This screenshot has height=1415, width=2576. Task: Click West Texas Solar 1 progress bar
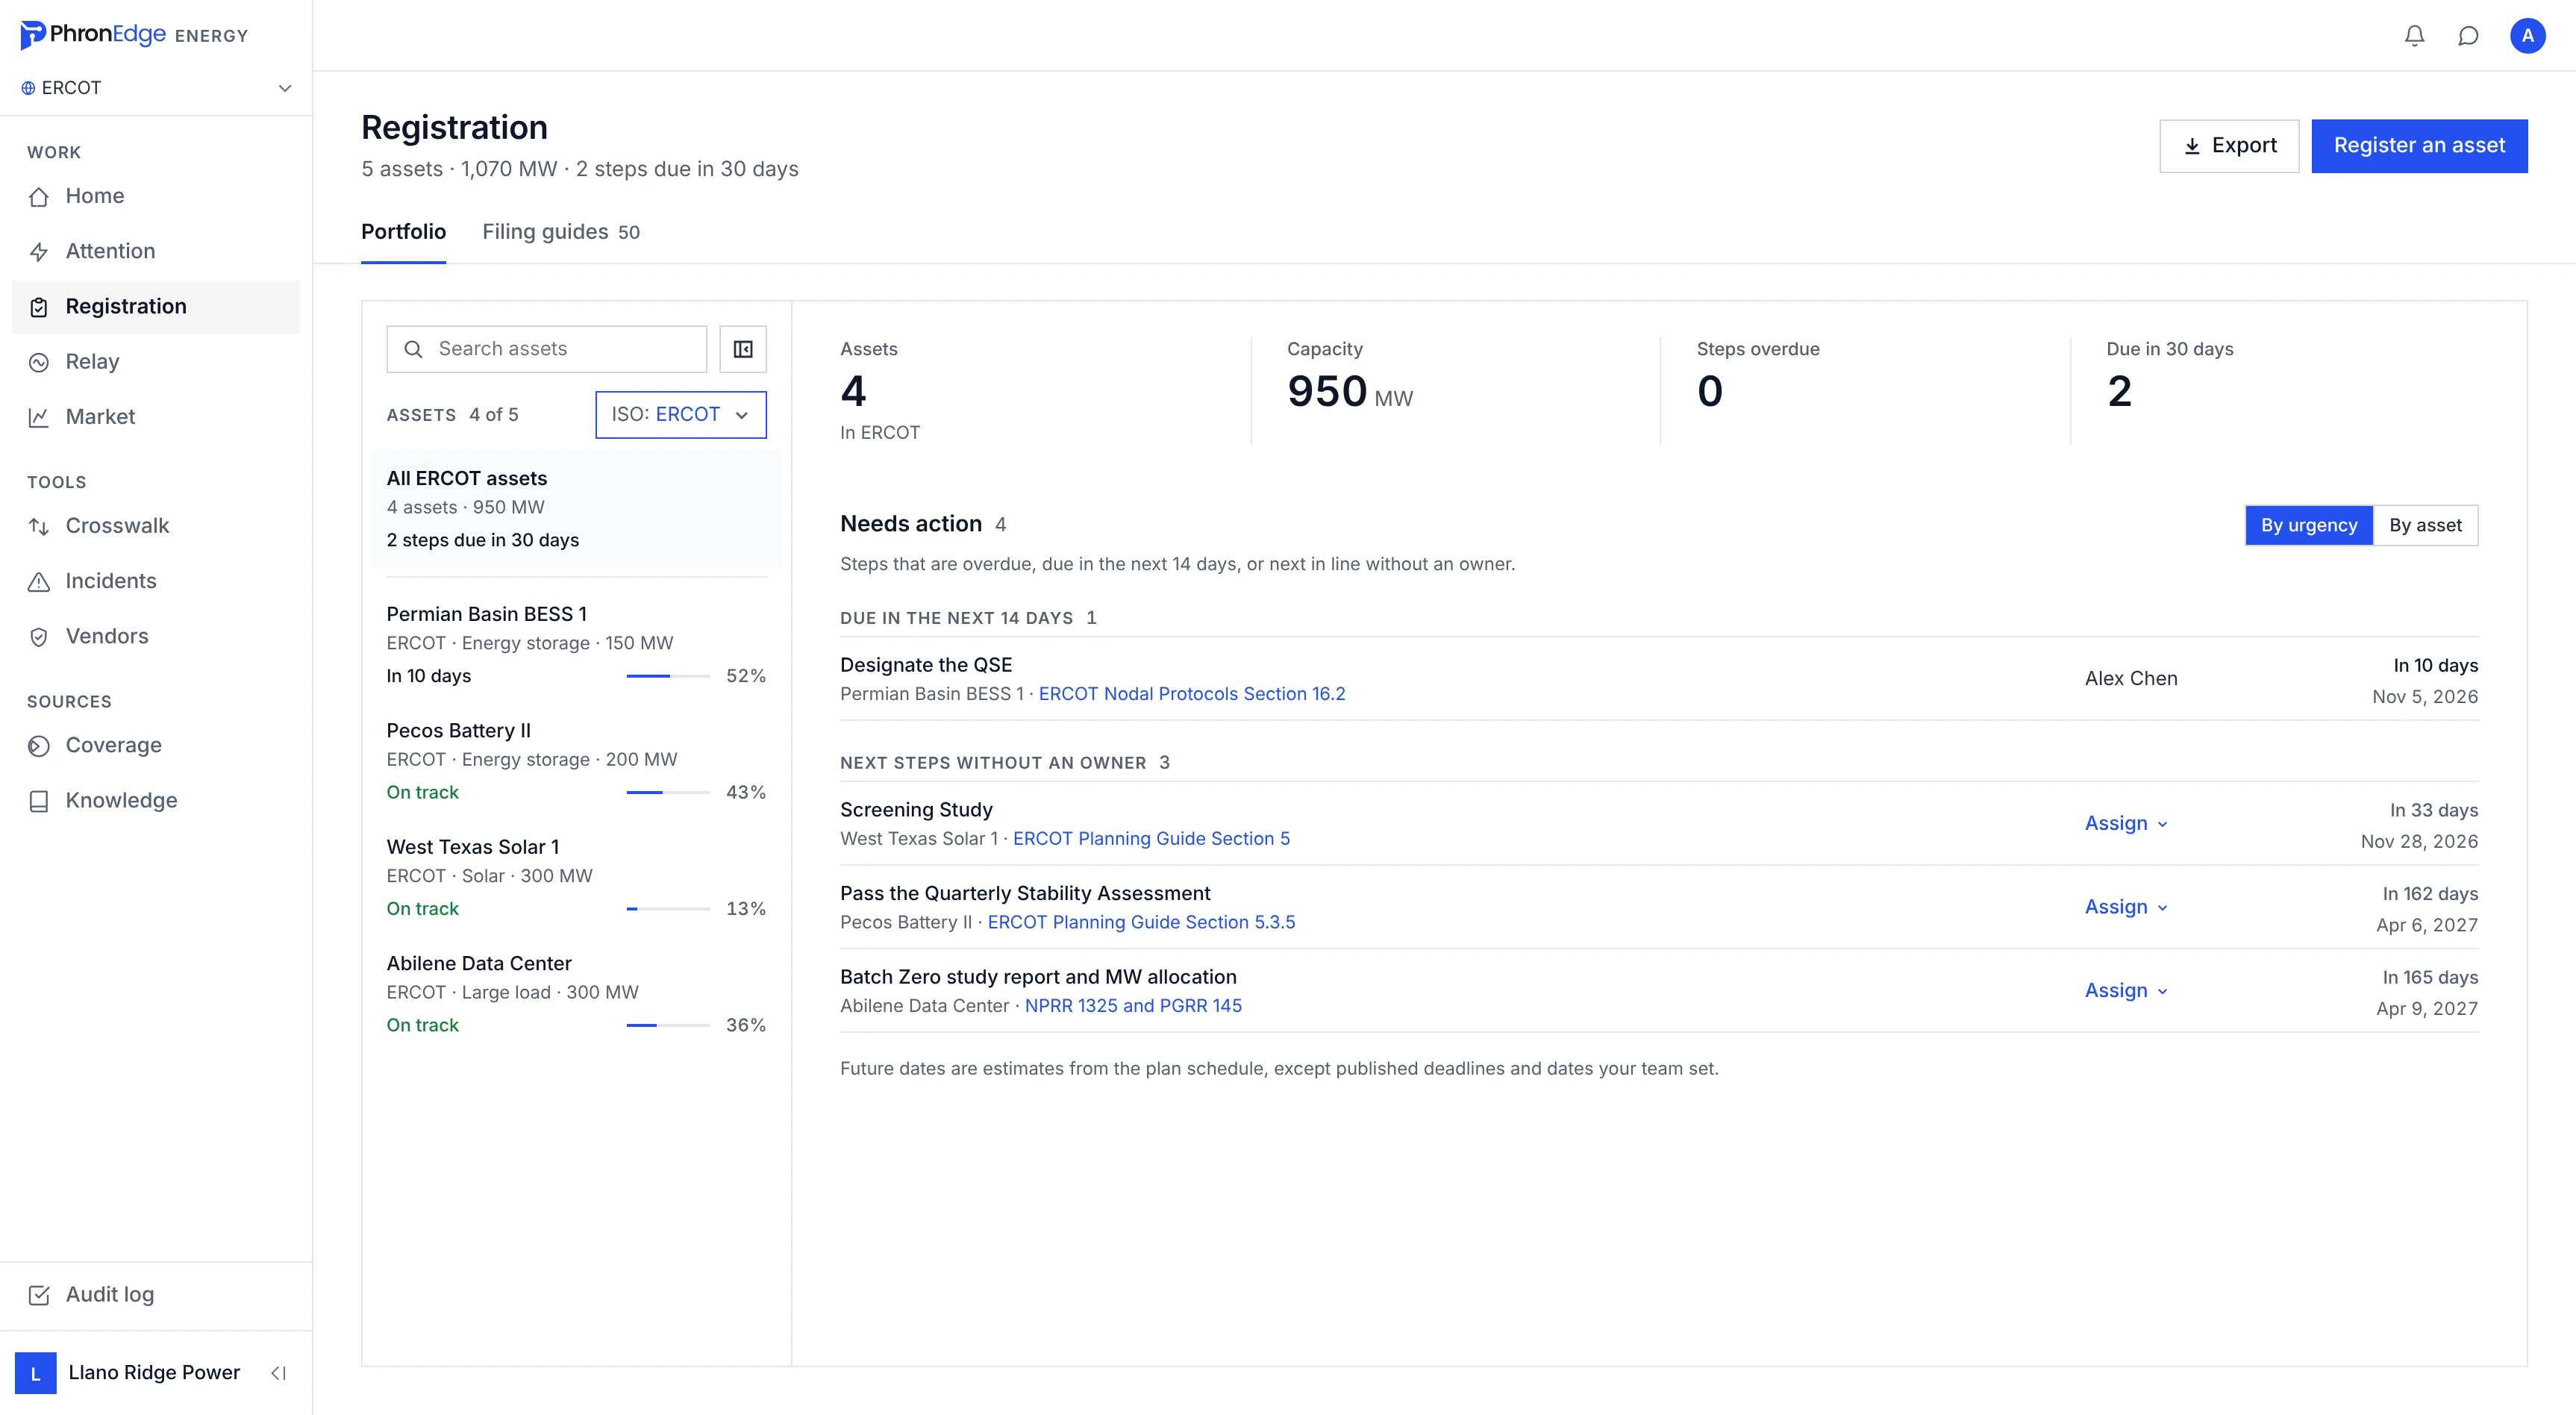[668, 909]
